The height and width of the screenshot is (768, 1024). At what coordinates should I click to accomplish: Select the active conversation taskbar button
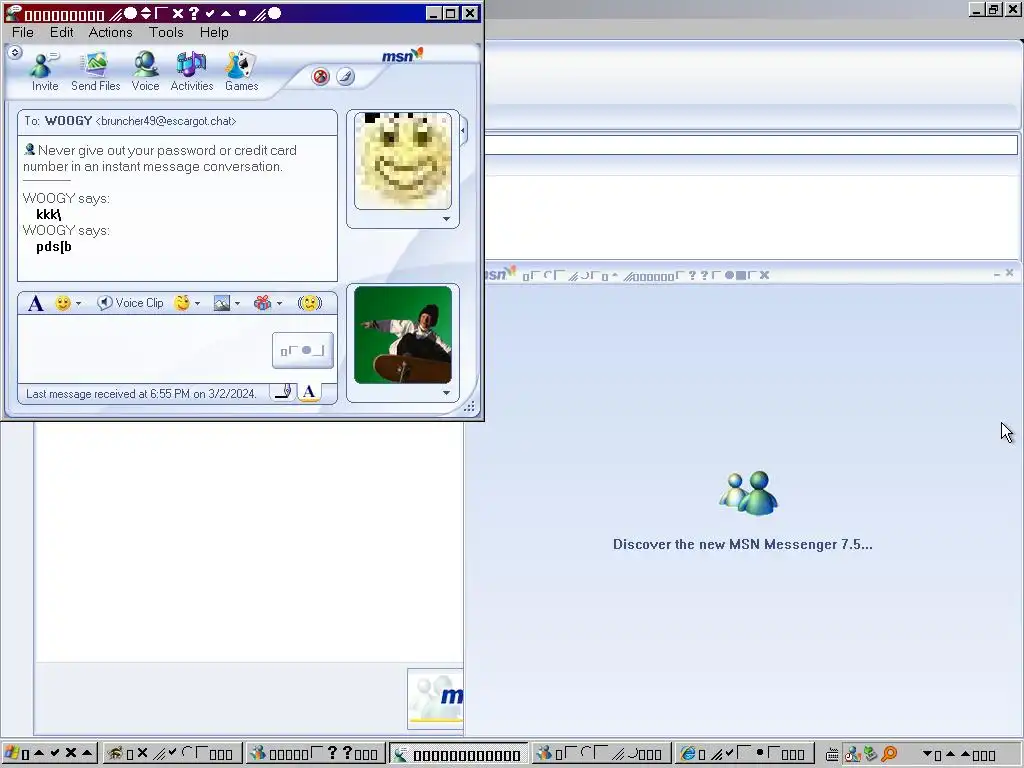pyautogui.click(x=458, y=754)
